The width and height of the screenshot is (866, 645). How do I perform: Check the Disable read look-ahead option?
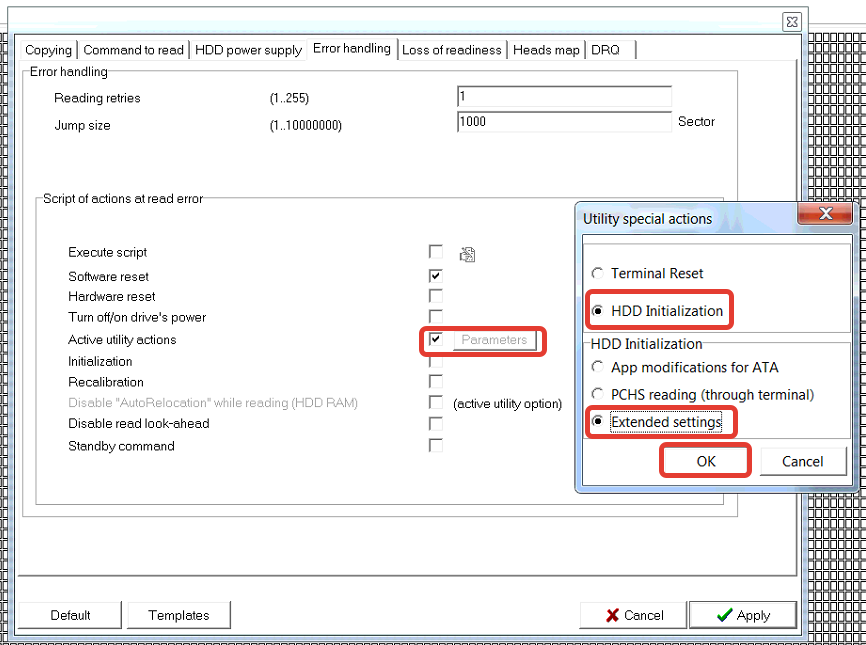[435, 423]
